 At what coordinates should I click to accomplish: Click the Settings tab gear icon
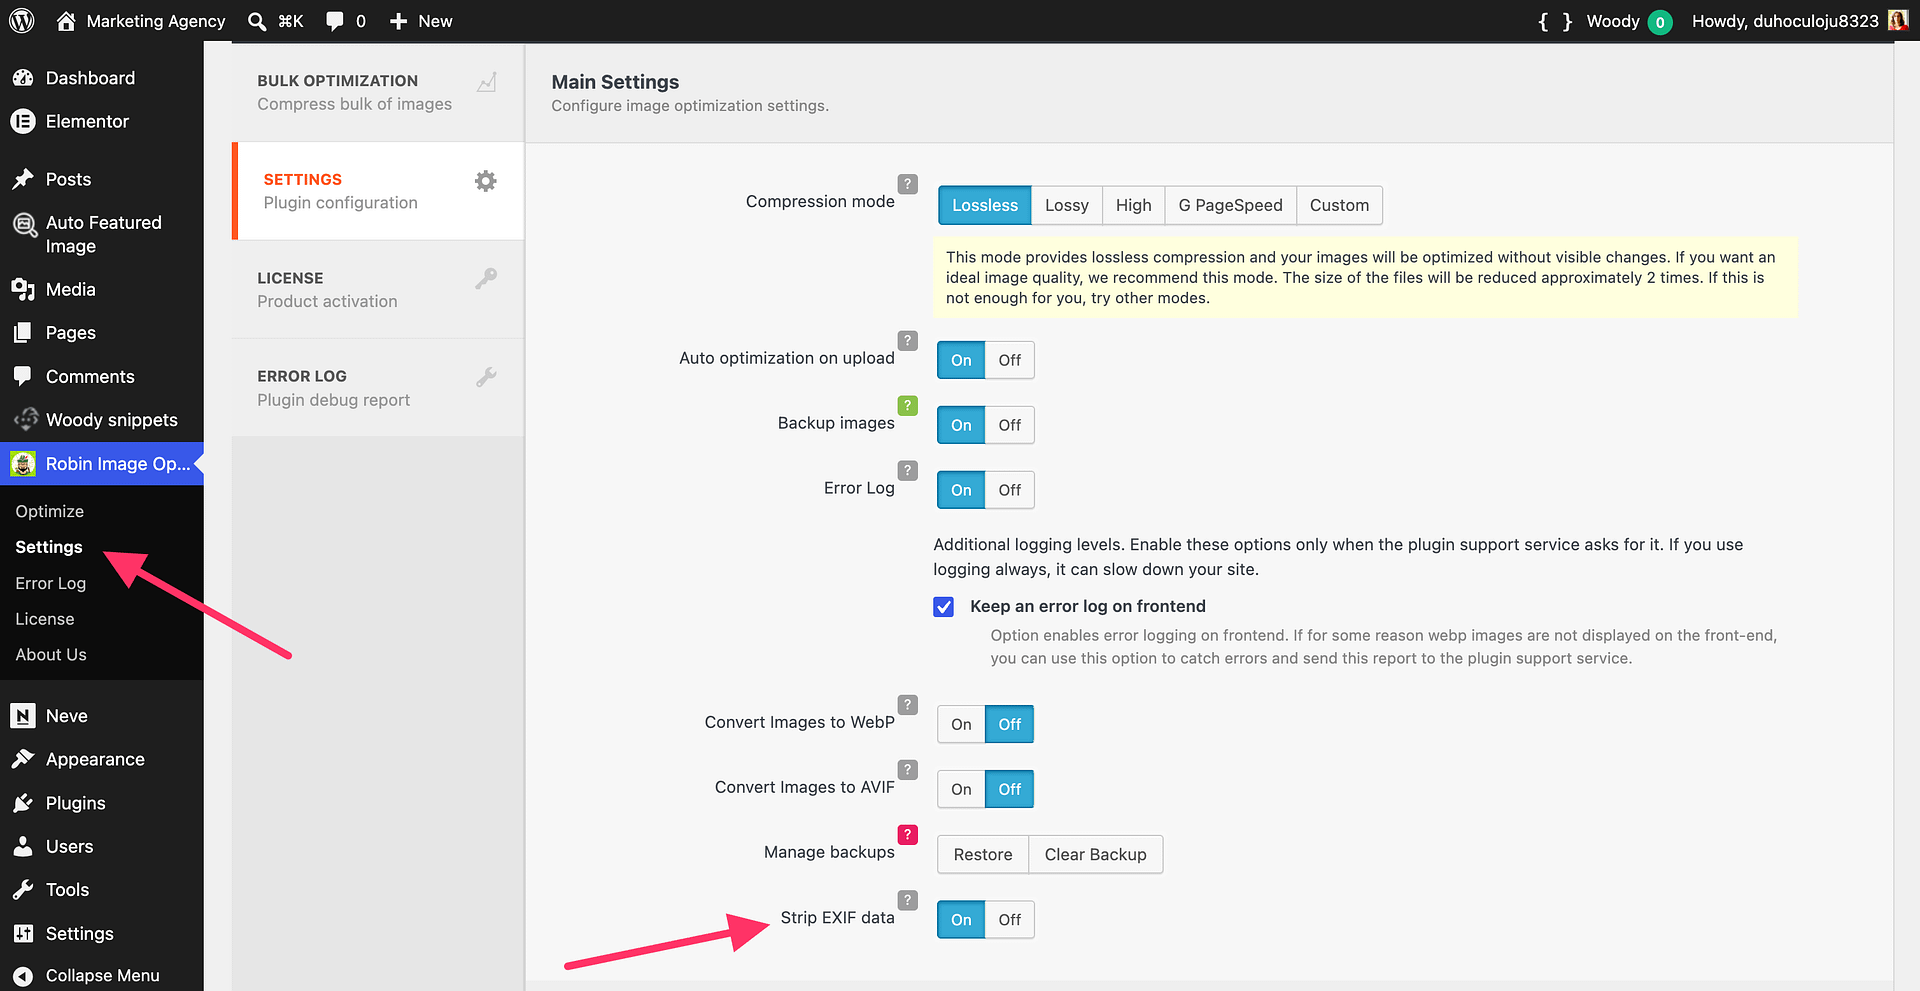(x=485, y=181)
